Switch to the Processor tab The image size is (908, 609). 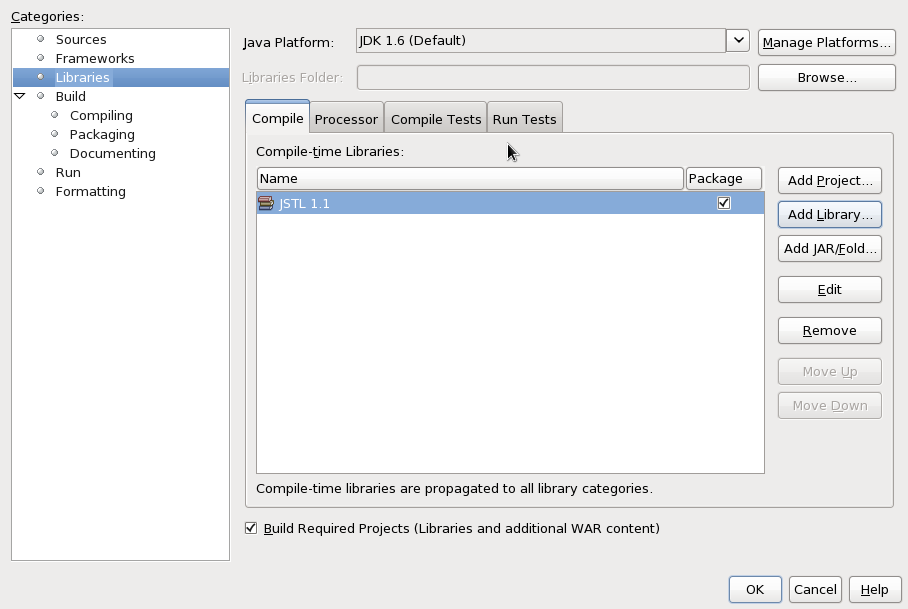click(346, 119)
